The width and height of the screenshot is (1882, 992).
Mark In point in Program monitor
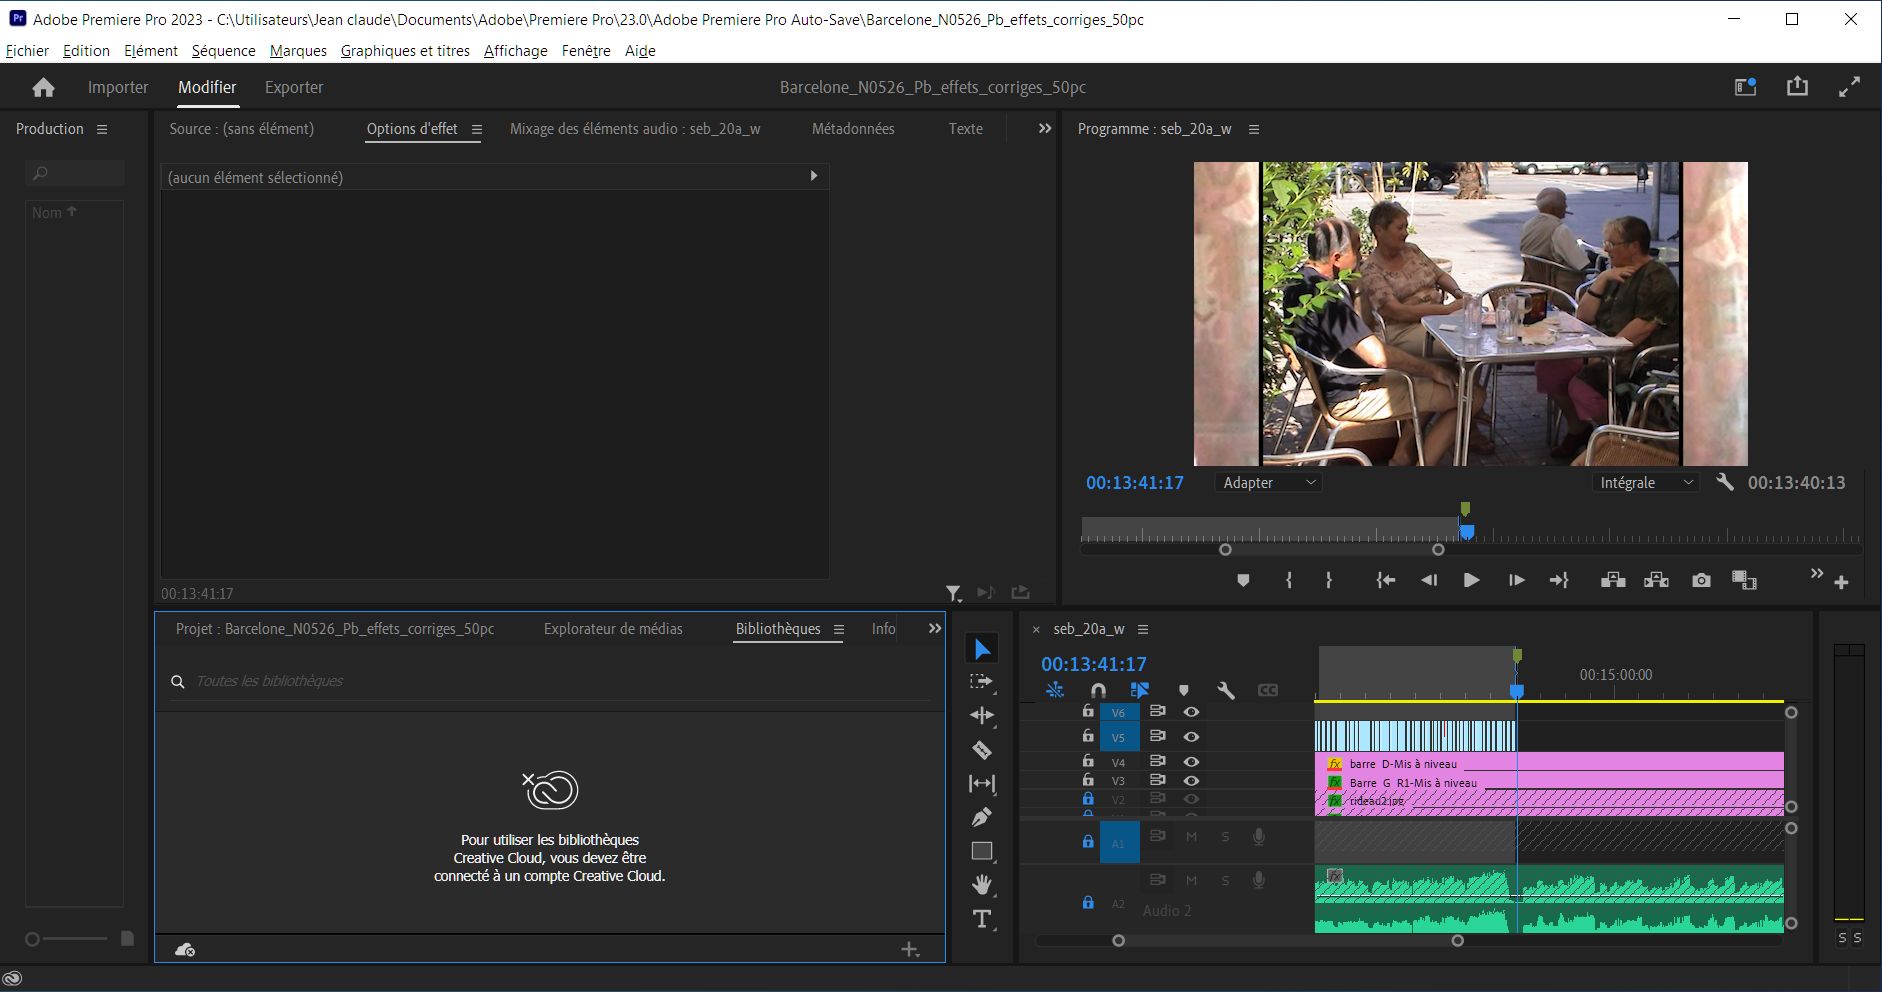point(1289,580)
